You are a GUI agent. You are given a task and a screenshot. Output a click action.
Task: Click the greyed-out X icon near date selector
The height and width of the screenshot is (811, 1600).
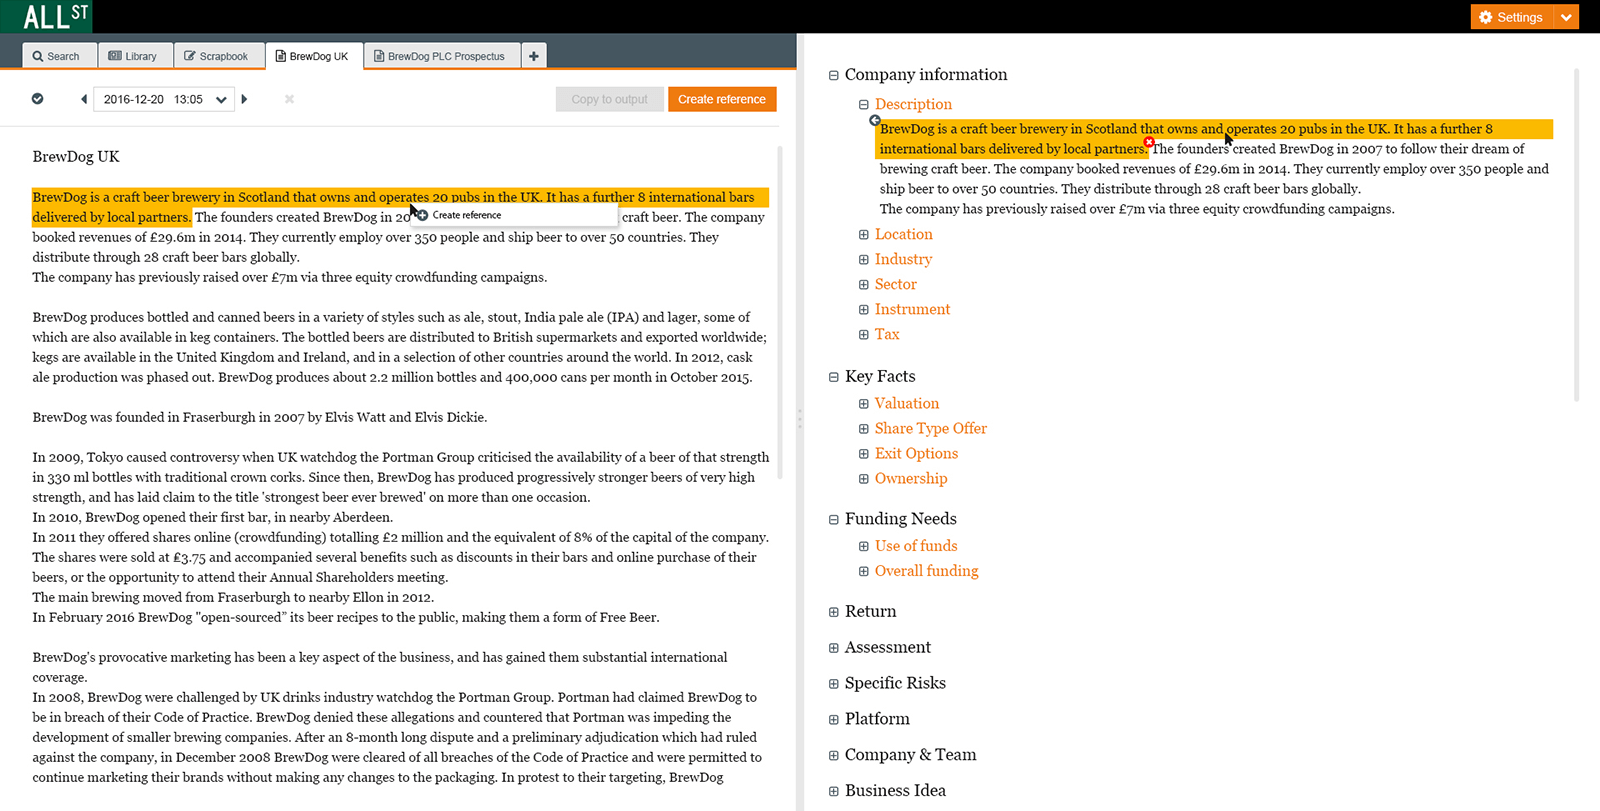[x=289, y=99]
